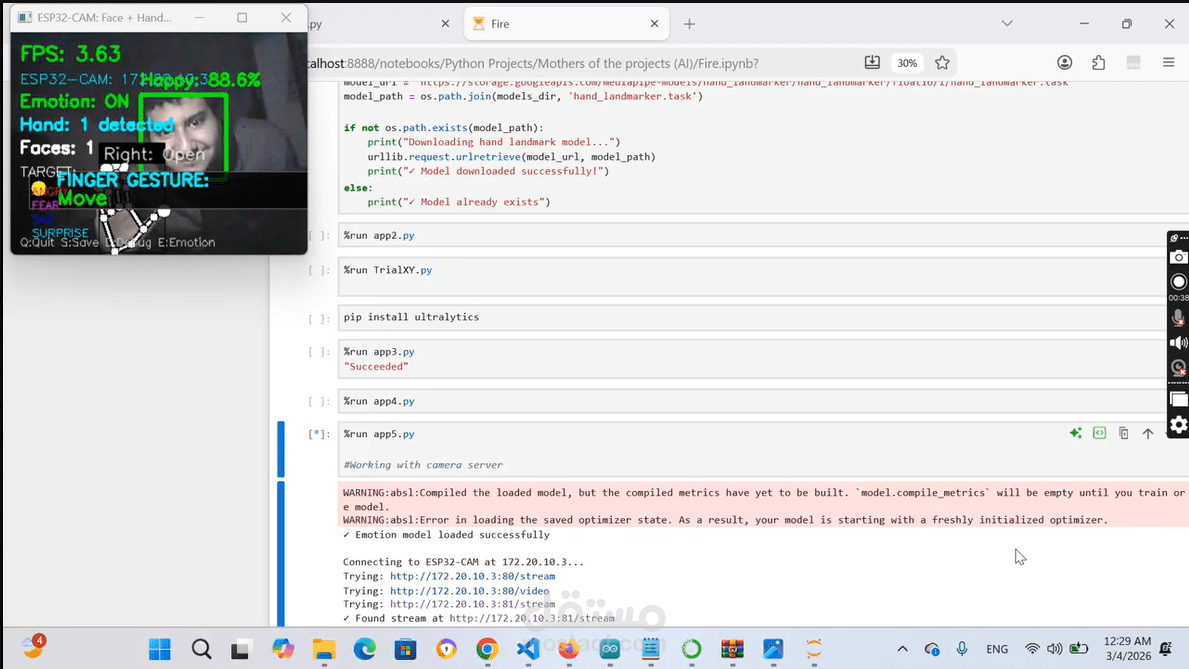1189x669 pixels.
Task: Launch Copilot from the taskbar
Action: point(283,649)
